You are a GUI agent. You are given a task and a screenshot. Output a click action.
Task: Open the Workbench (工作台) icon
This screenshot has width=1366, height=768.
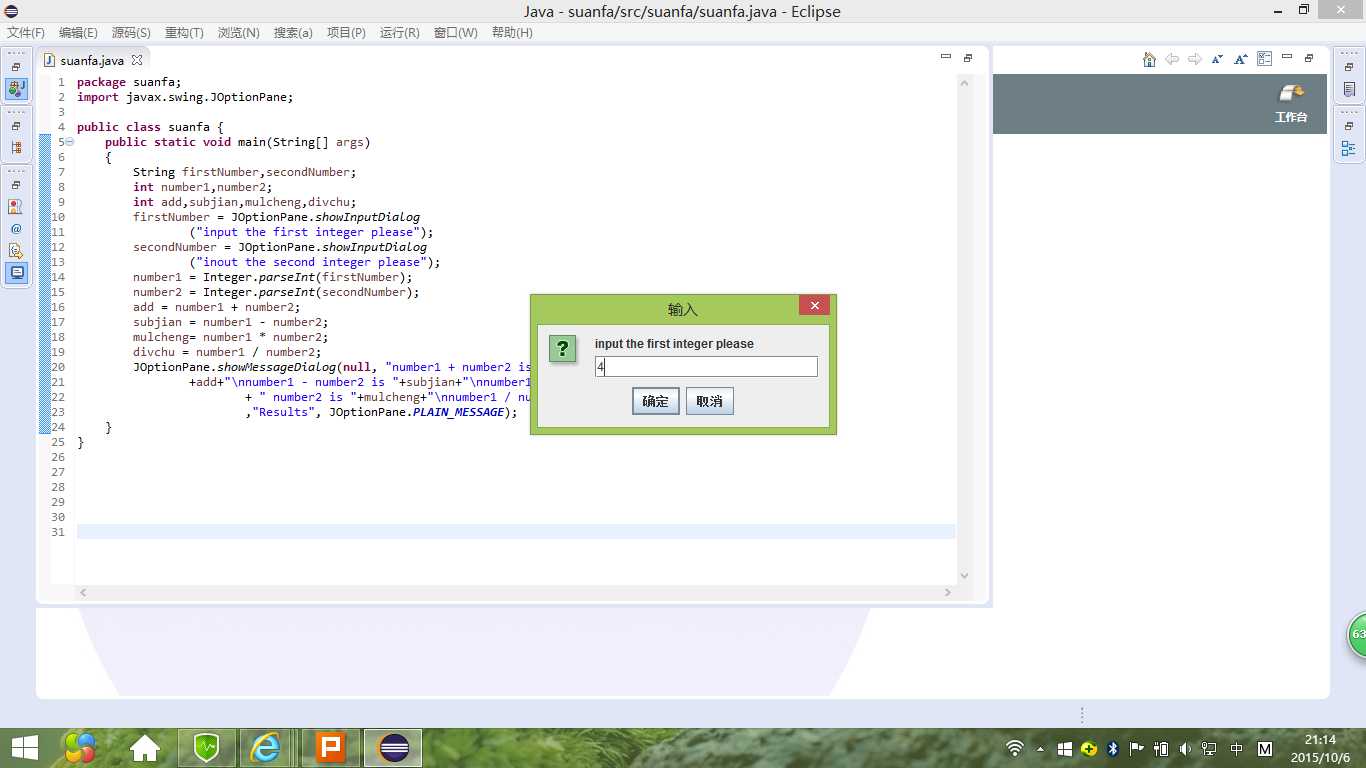pos(1291,104)
